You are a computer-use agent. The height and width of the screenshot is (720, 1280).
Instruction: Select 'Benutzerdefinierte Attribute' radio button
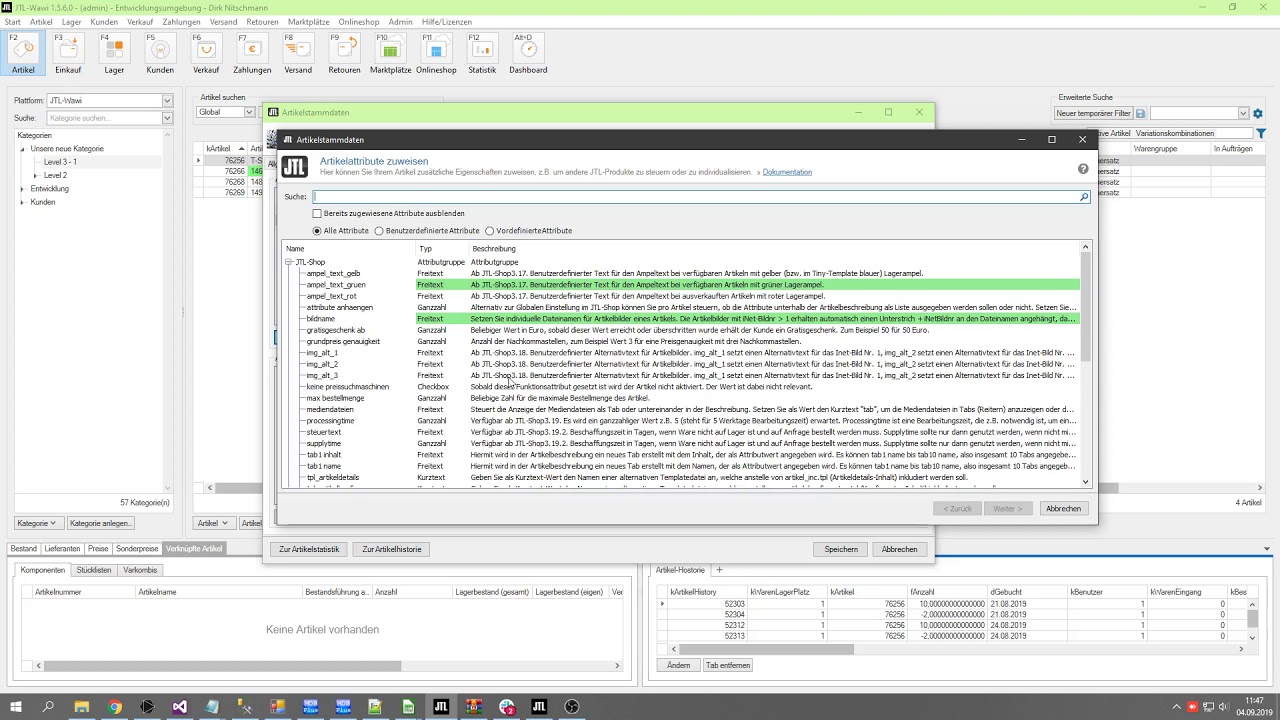(x=379, y=230)
